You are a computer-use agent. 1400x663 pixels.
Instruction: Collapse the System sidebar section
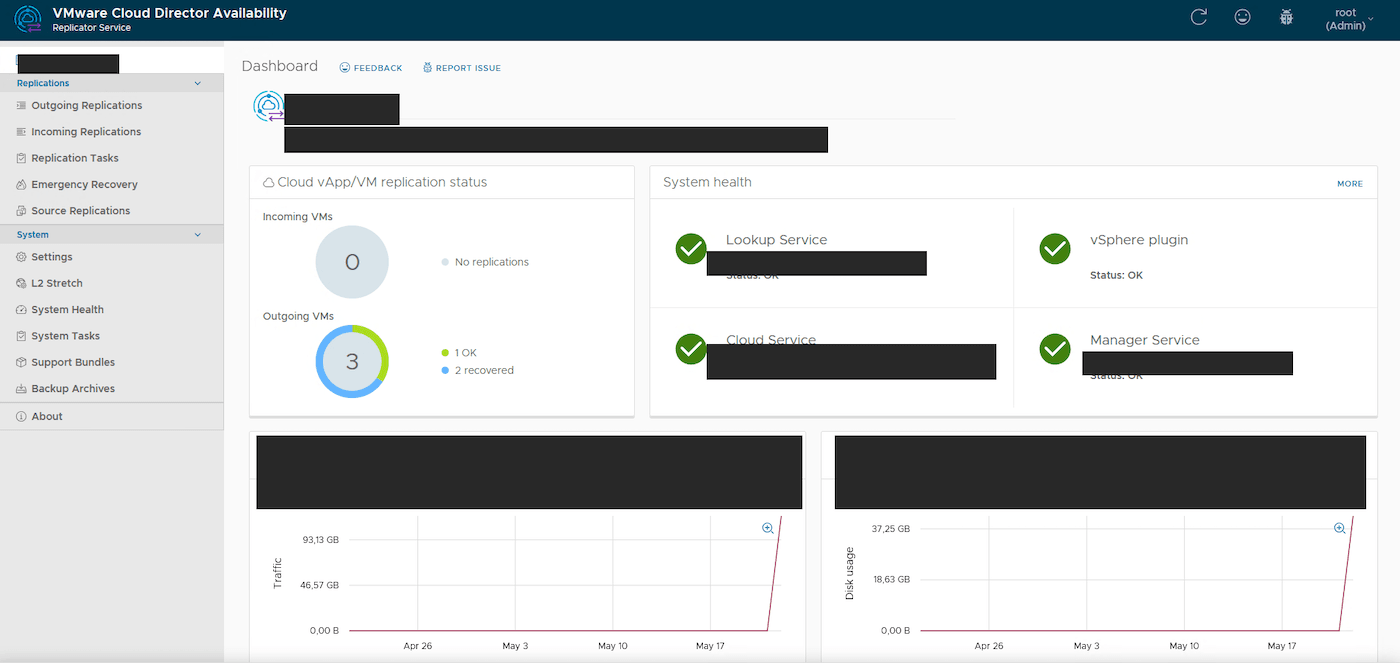197,234
